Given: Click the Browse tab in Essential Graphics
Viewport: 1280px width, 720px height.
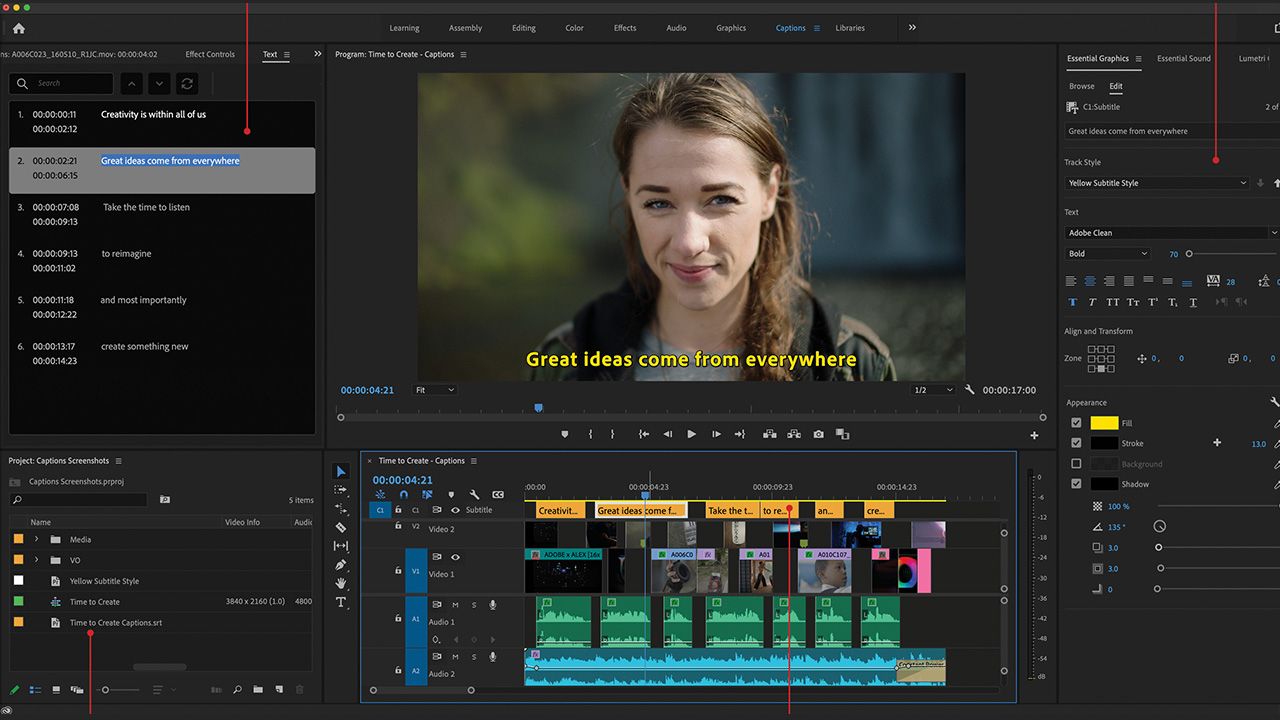Looking at the screenshot, I should coord(1081,86).
